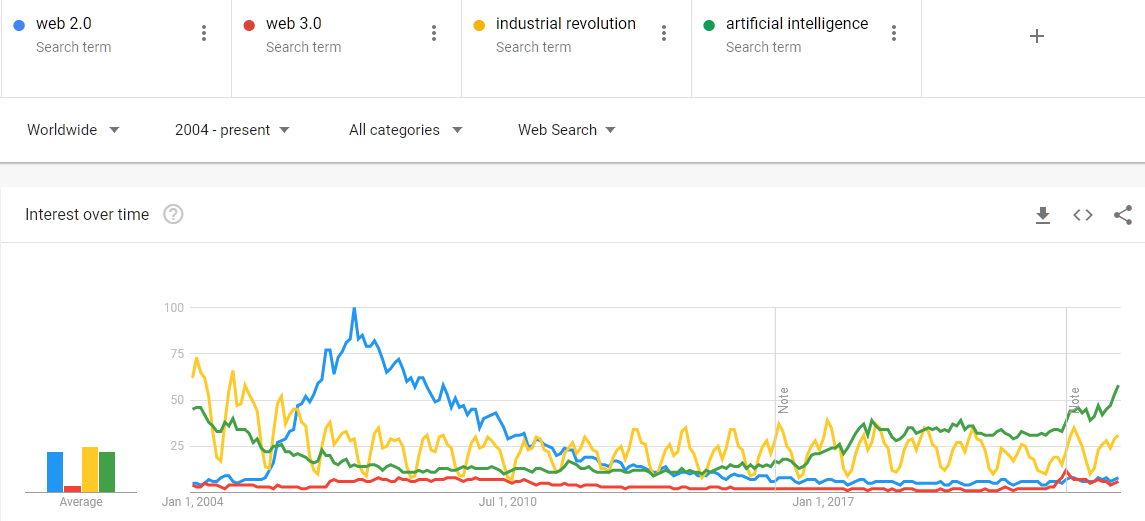The image size is (1145, 521).
Task: Open more options for web 2.0 term
Action: (x=204, y=33)
